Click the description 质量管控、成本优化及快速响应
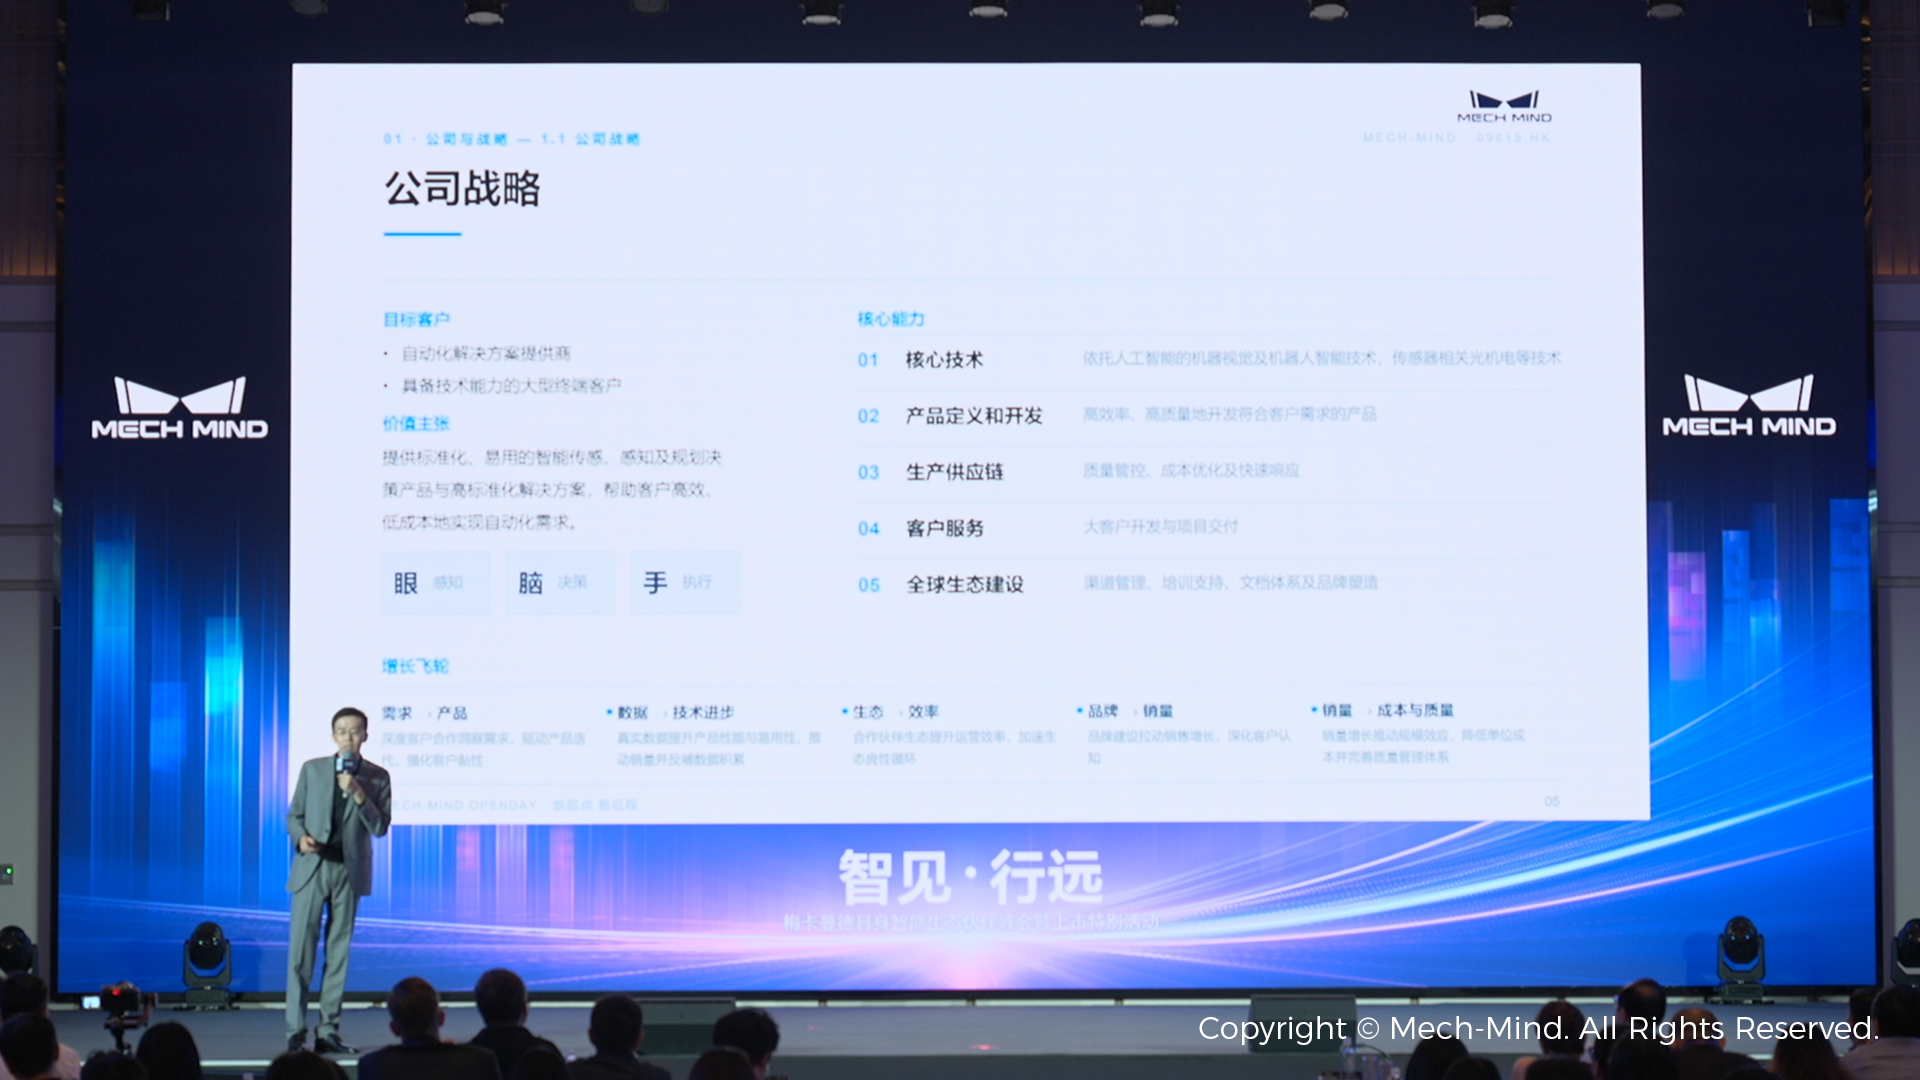 click(x=1191, y=470)
